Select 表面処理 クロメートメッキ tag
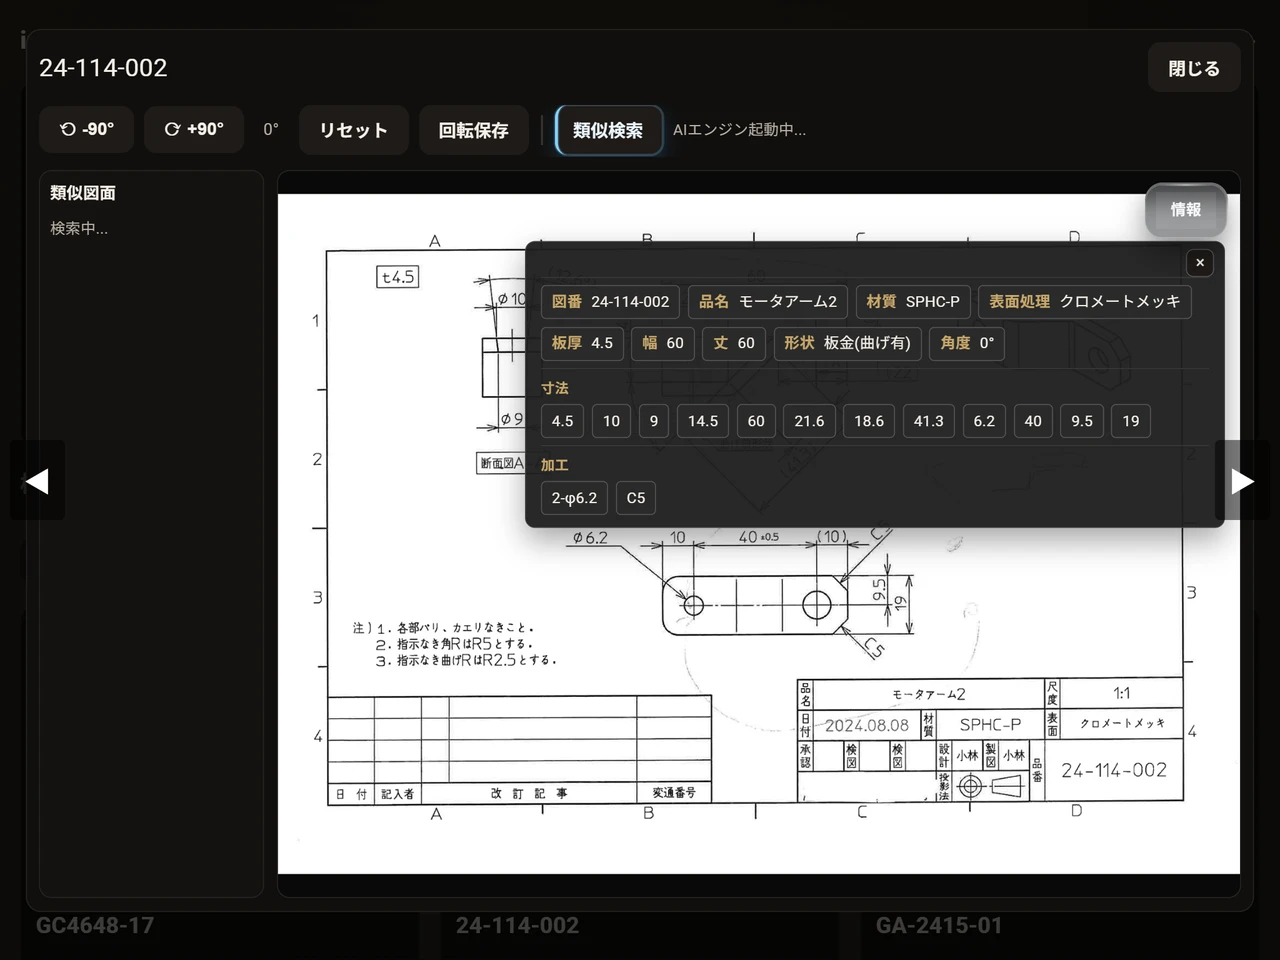 click(1084, 302)
